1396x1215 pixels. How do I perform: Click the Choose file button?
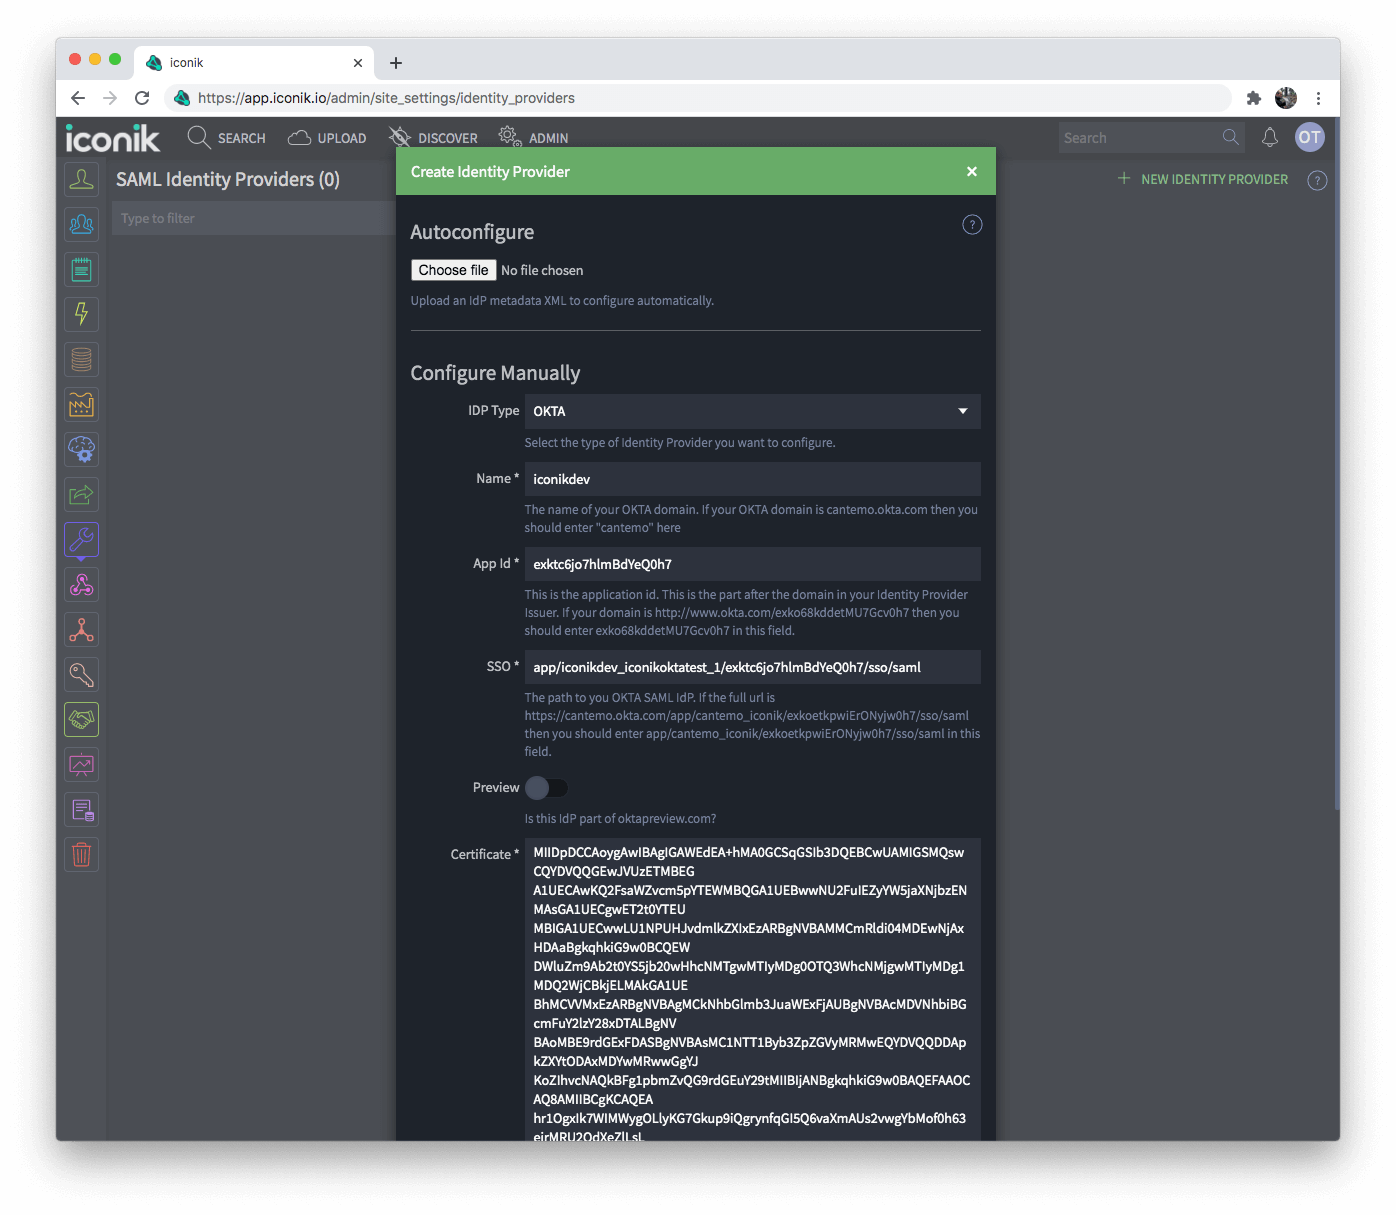coord(453,270)
